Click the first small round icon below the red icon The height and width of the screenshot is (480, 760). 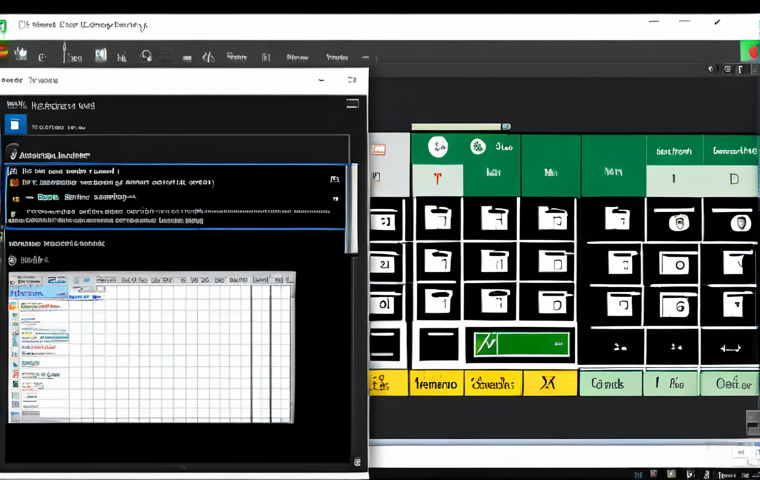click(711, 69)
